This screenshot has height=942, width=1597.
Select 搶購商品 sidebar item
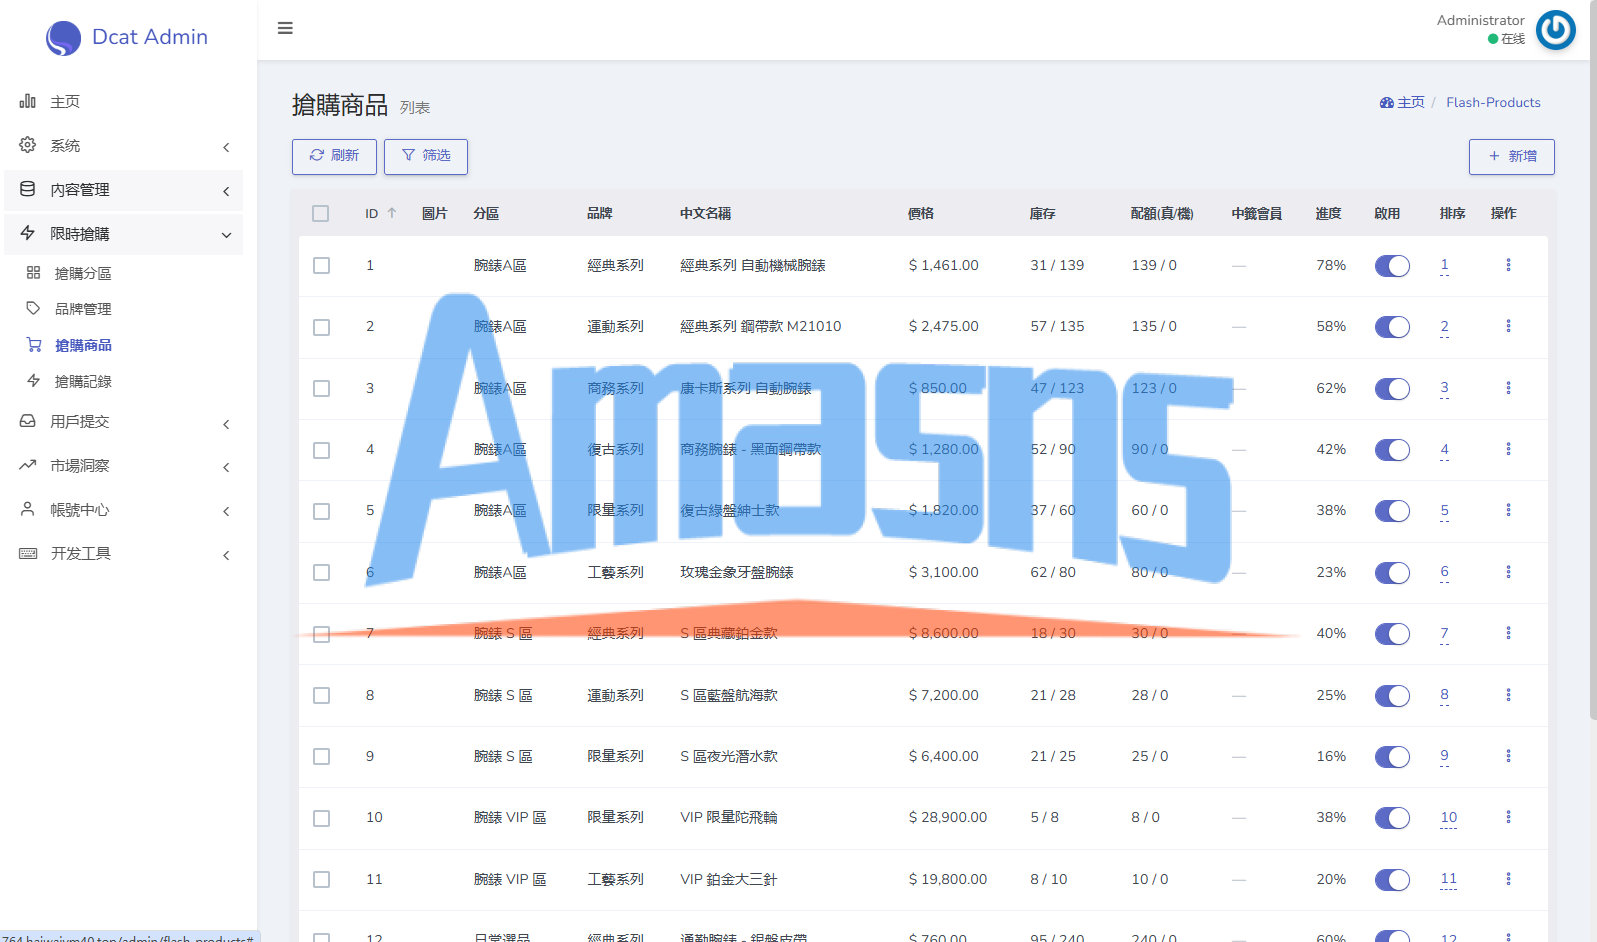coord(124,345)
